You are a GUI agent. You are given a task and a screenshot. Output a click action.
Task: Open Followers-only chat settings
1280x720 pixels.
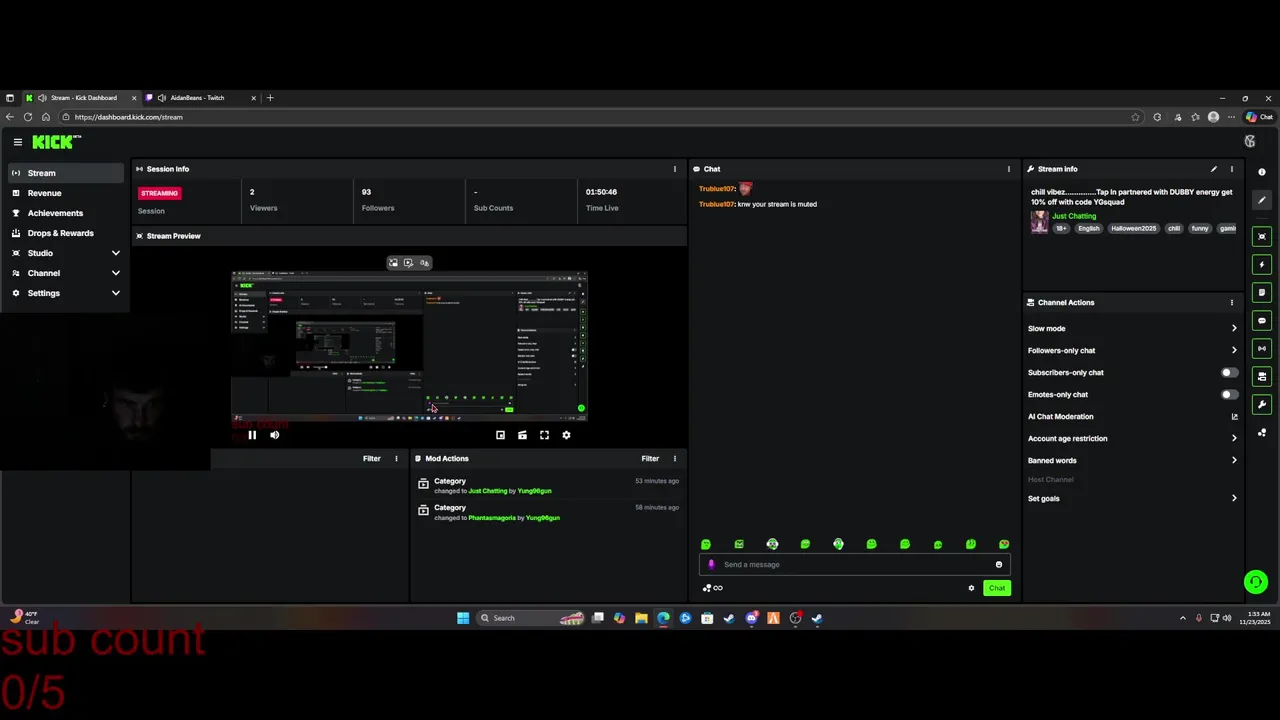click(x=1132, y=350)
